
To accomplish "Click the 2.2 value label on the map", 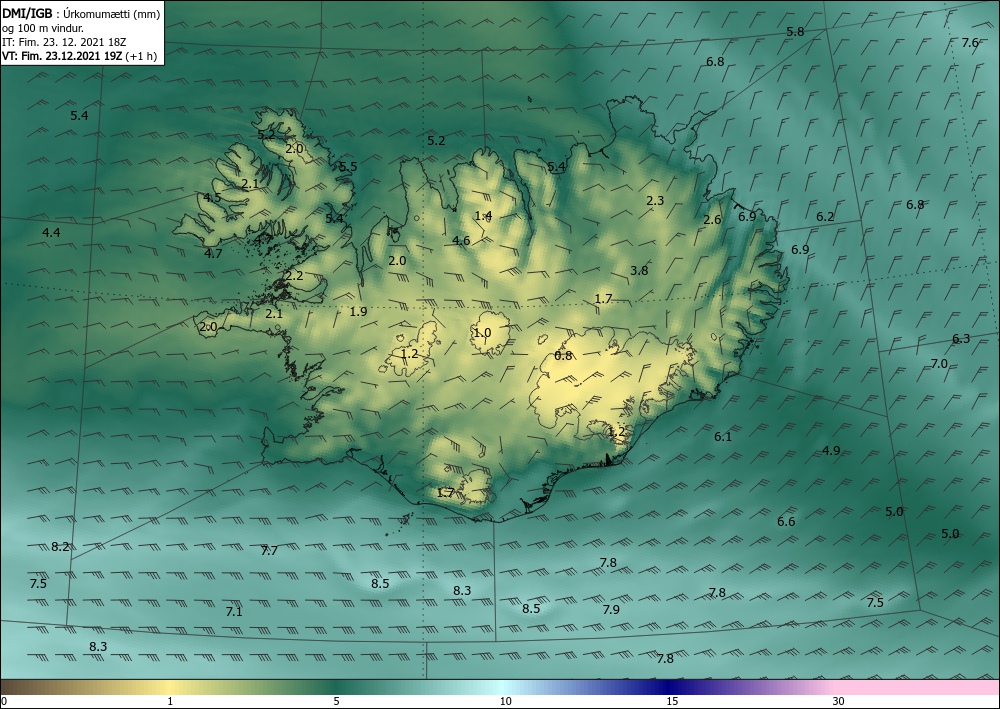I will [x=294, y=276].
